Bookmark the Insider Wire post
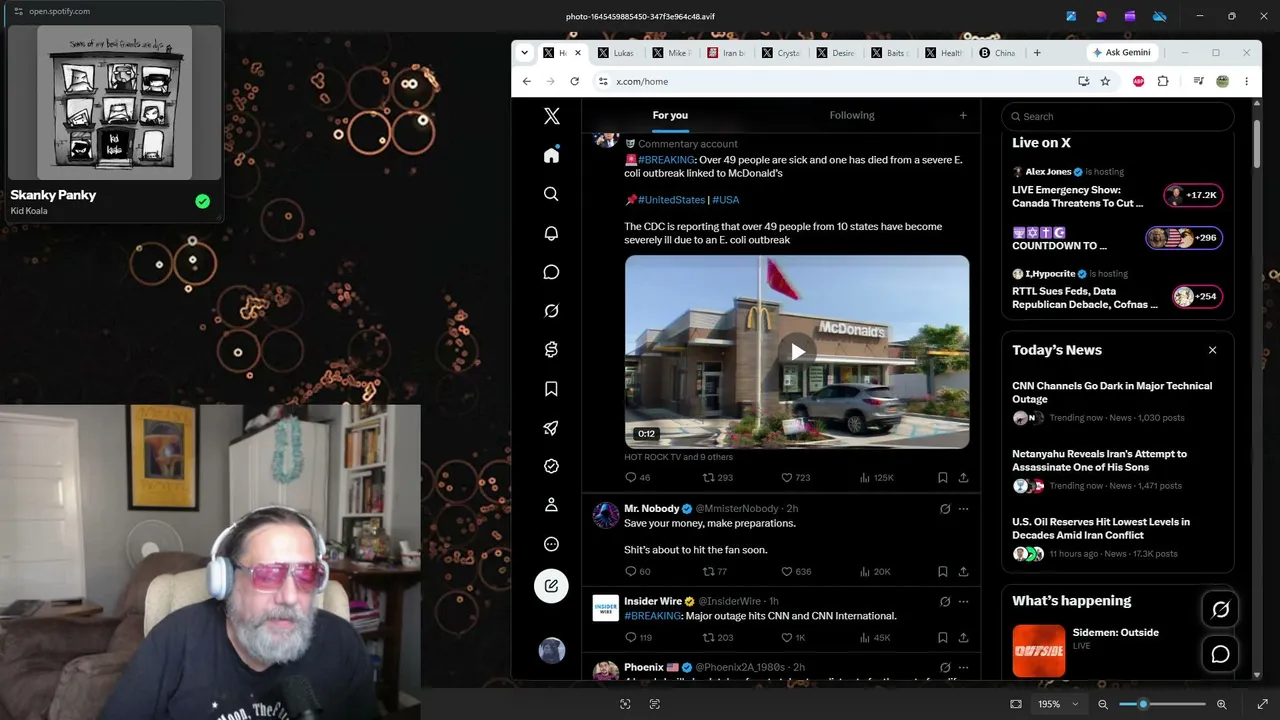 click(942, 638)
